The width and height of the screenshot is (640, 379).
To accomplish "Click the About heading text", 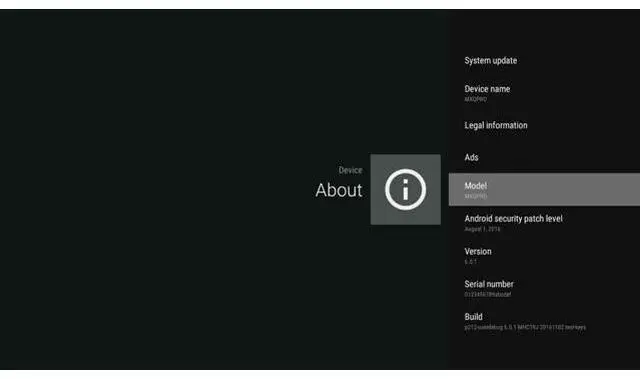I will point(339,190).
